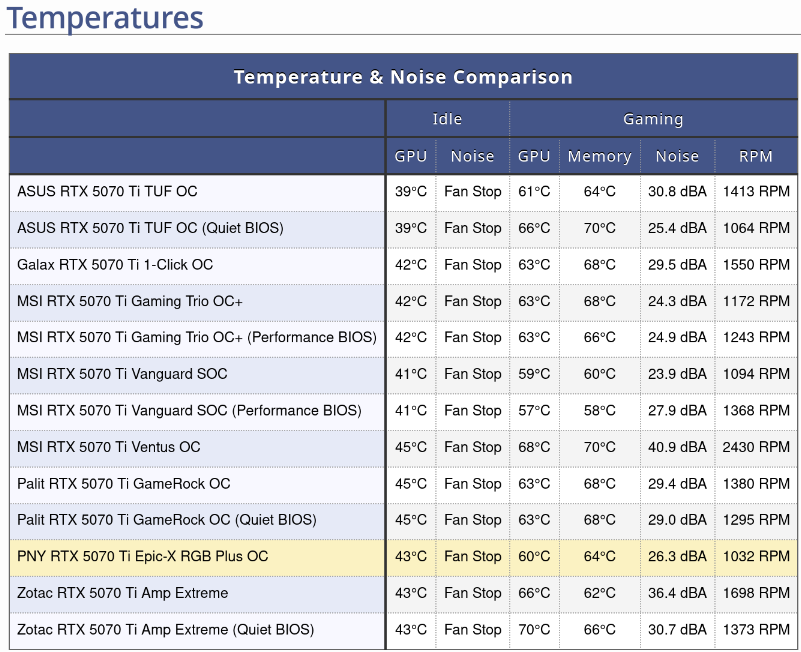This screenshot has height=652, width=801.
Task: Click the 26.3 dBA noise value
Action: point(677,556)
